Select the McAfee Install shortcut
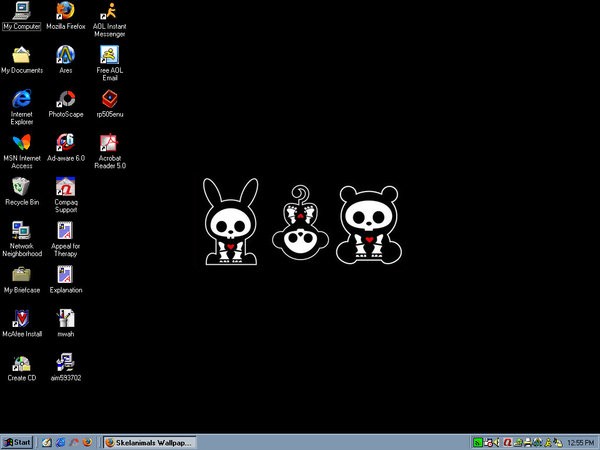Viewport: 600px width, 450px height. 21,323
